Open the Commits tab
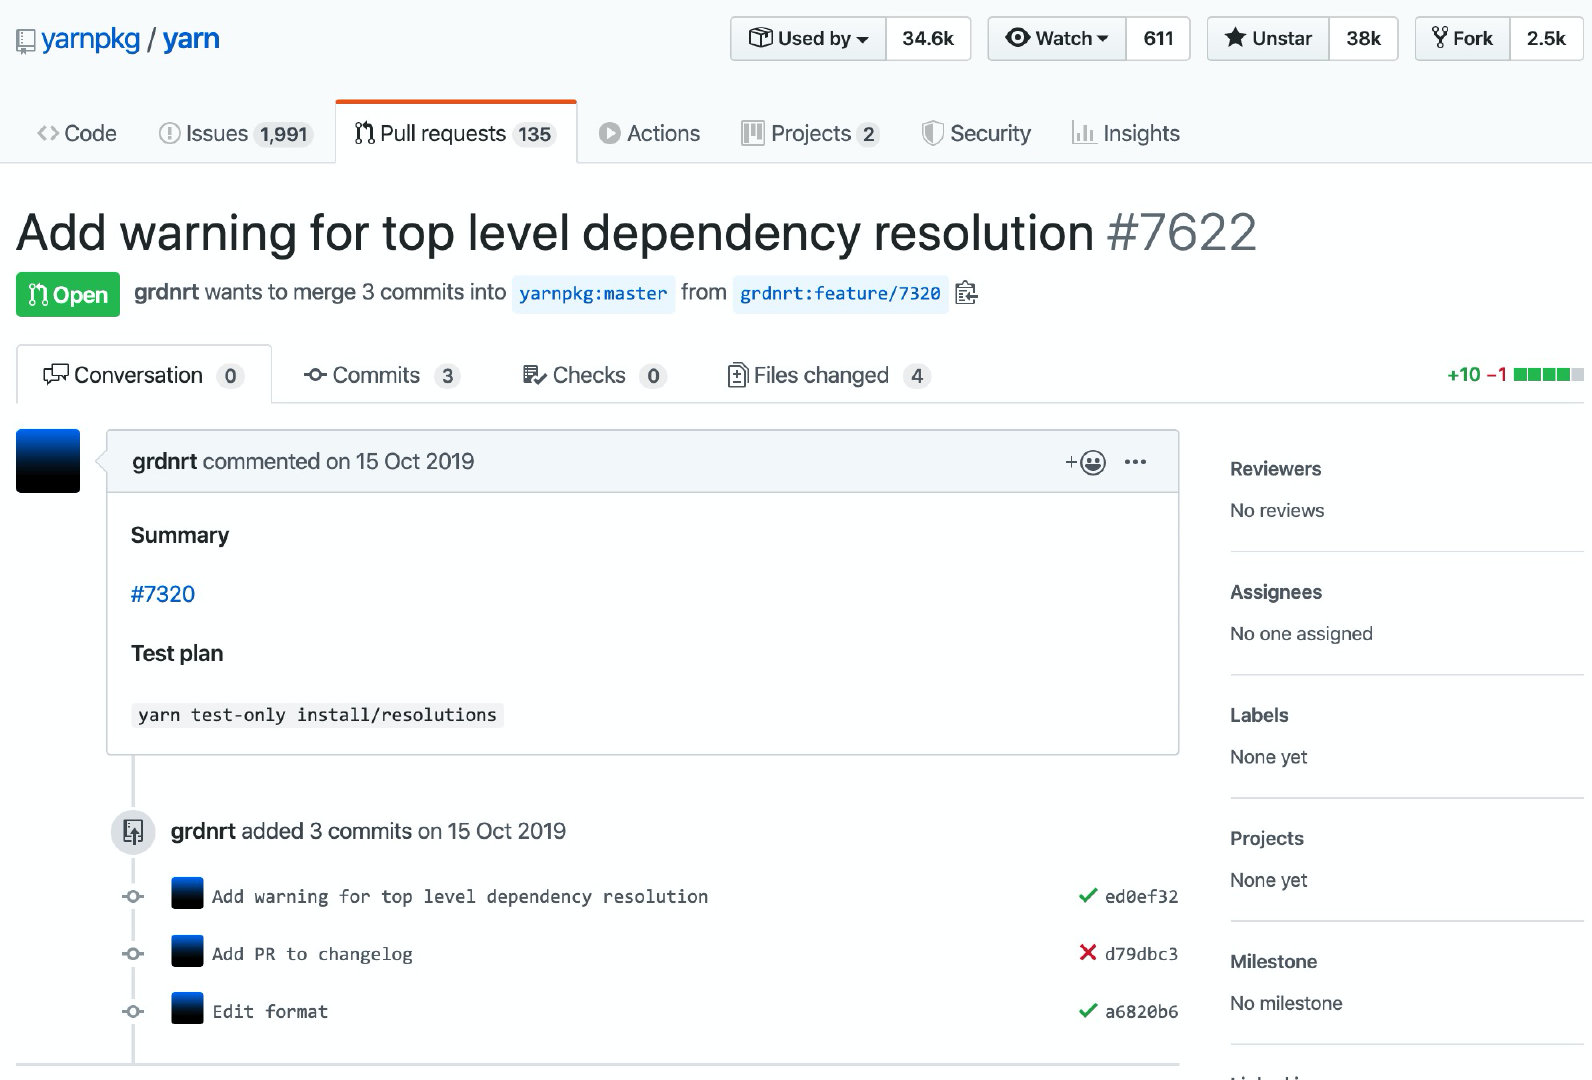The width and height of the screenshot is (1592, 1080). point(375,375)
